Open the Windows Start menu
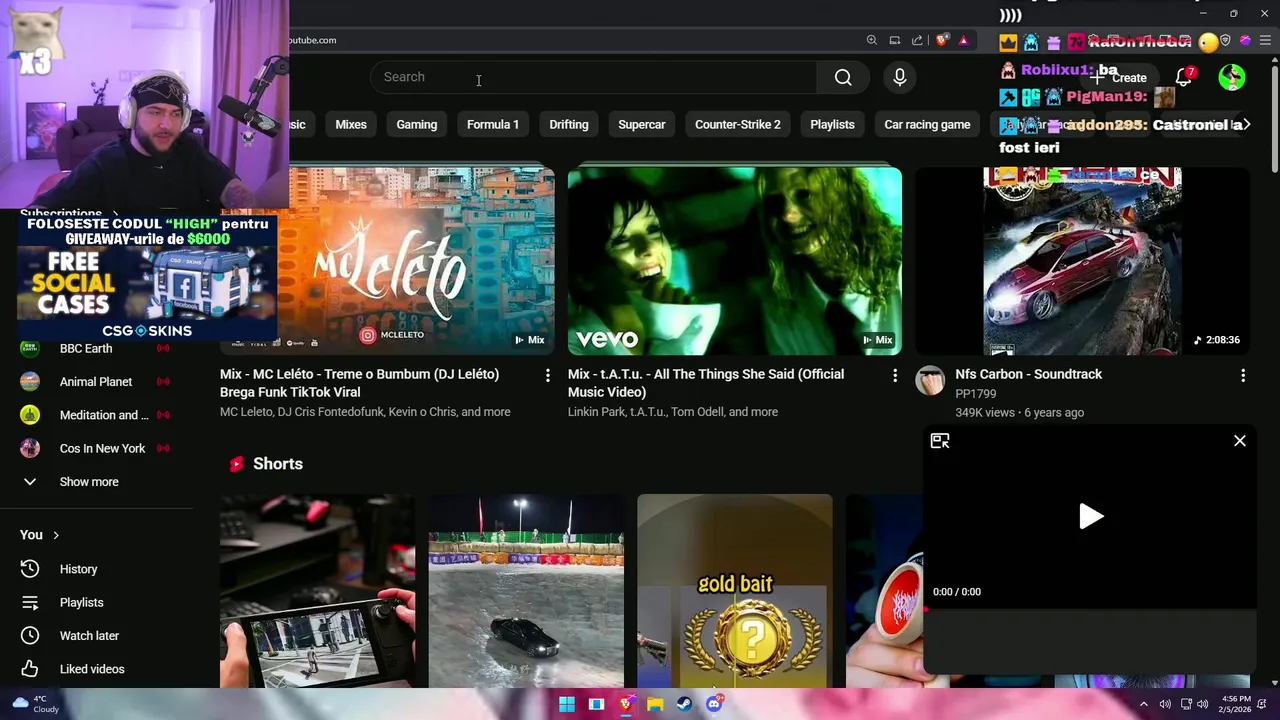The width and height of the screenshot is (1280, 720). tap(567, 704)
